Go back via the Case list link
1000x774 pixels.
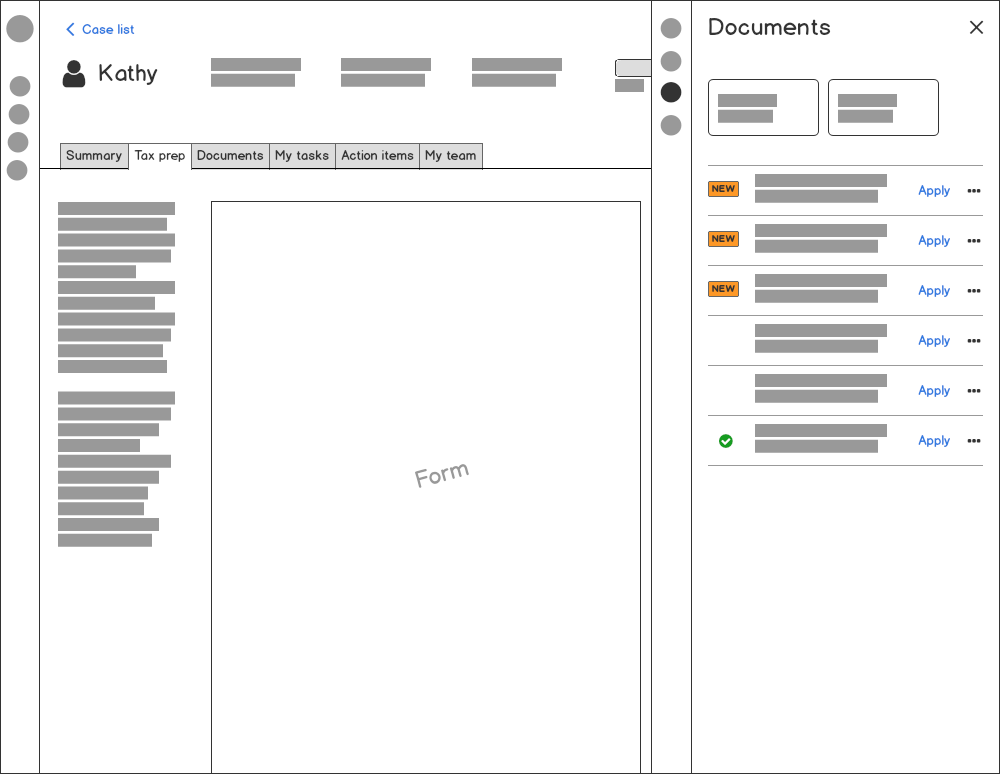click(x=100, y=29)
